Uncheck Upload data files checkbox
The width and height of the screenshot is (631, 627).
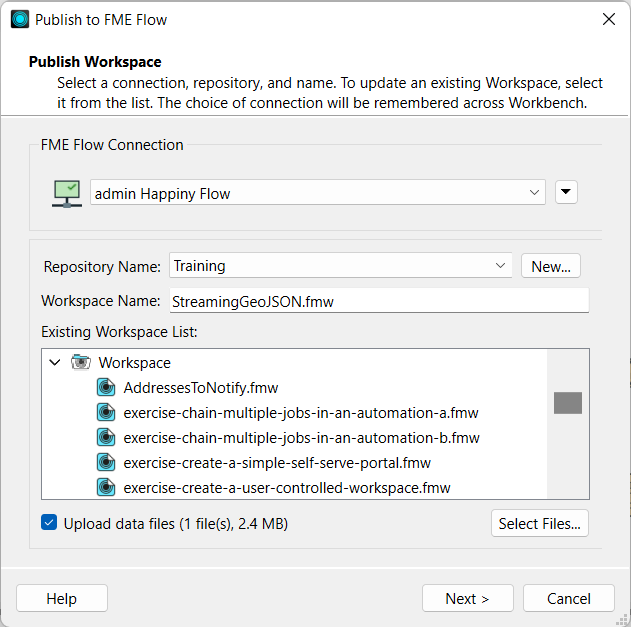tap(49, 522)
